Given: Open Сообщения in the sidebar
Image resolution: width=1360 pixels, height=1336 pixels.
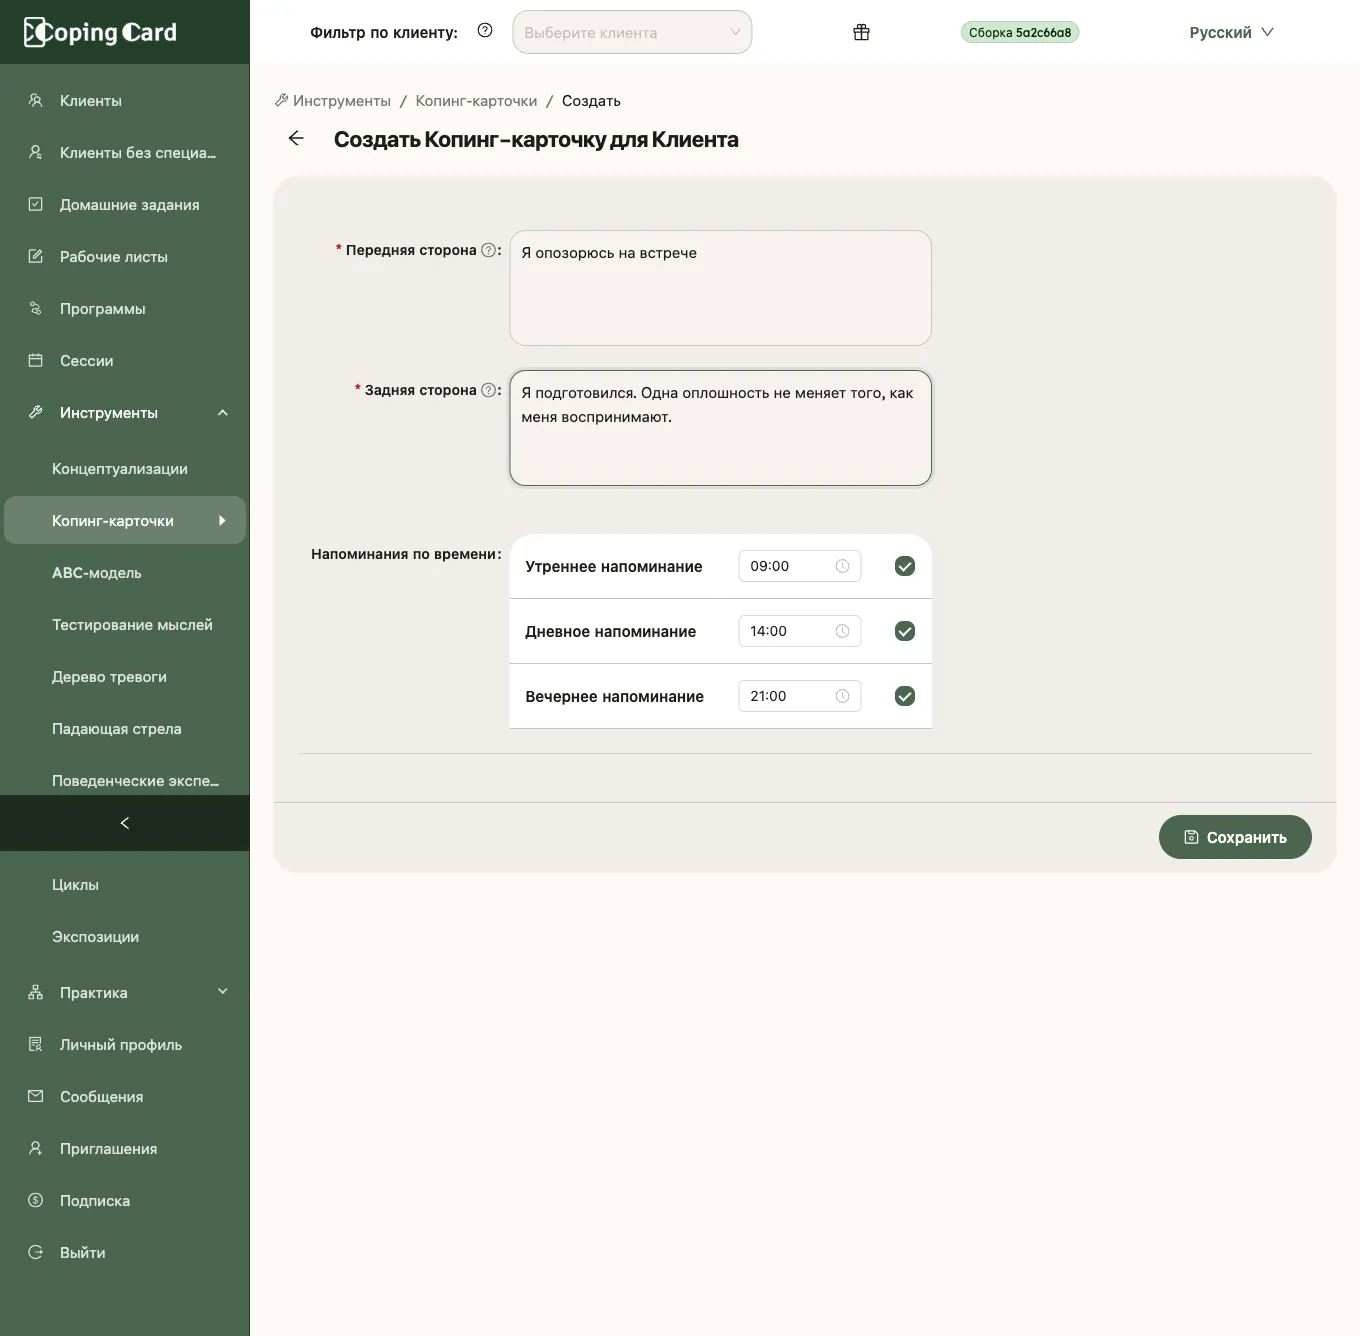Looking at the screenshot, I should [x=125, y=1096].
